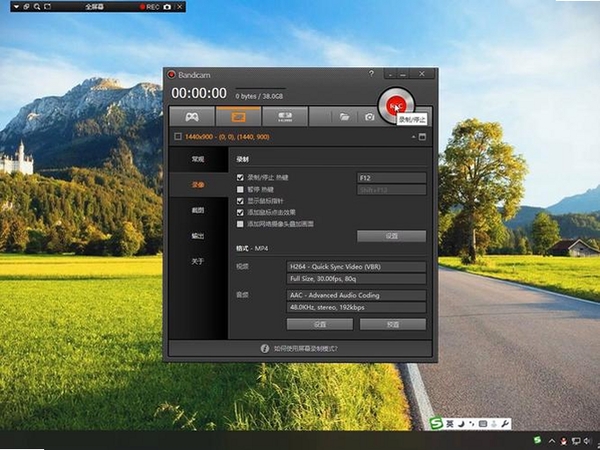600x450 pixels.
Task: Open help via the question mark icon
Action: pyautogui.click(x=371, y=73)
